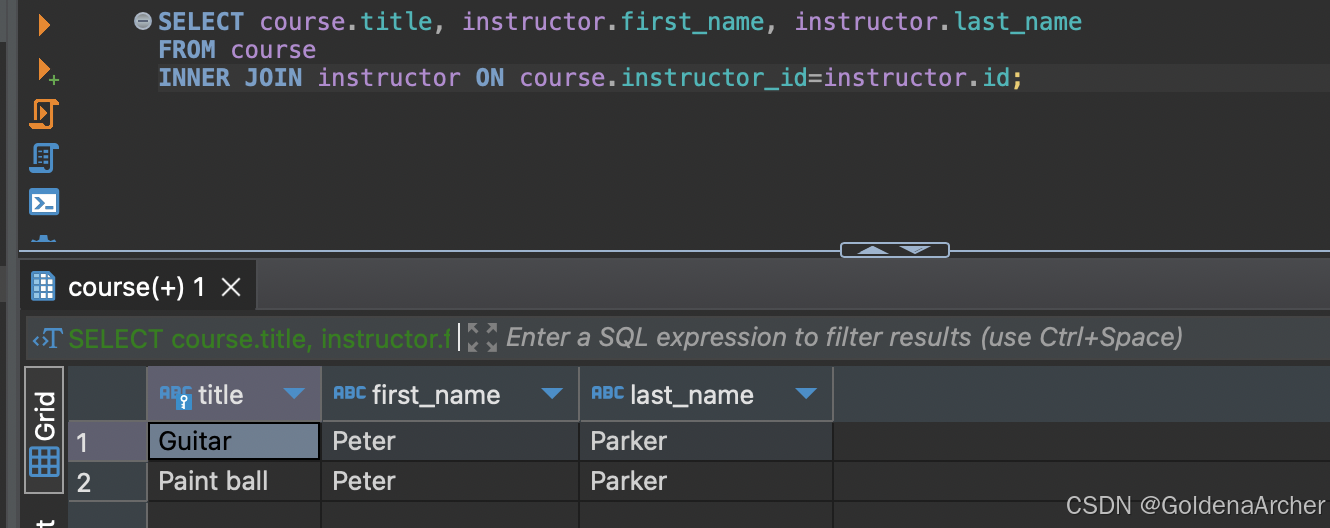Open the first_name column dropdown arrow
Screen dimensions: 1330x528
pyautogui.click(x=552, y=394)
